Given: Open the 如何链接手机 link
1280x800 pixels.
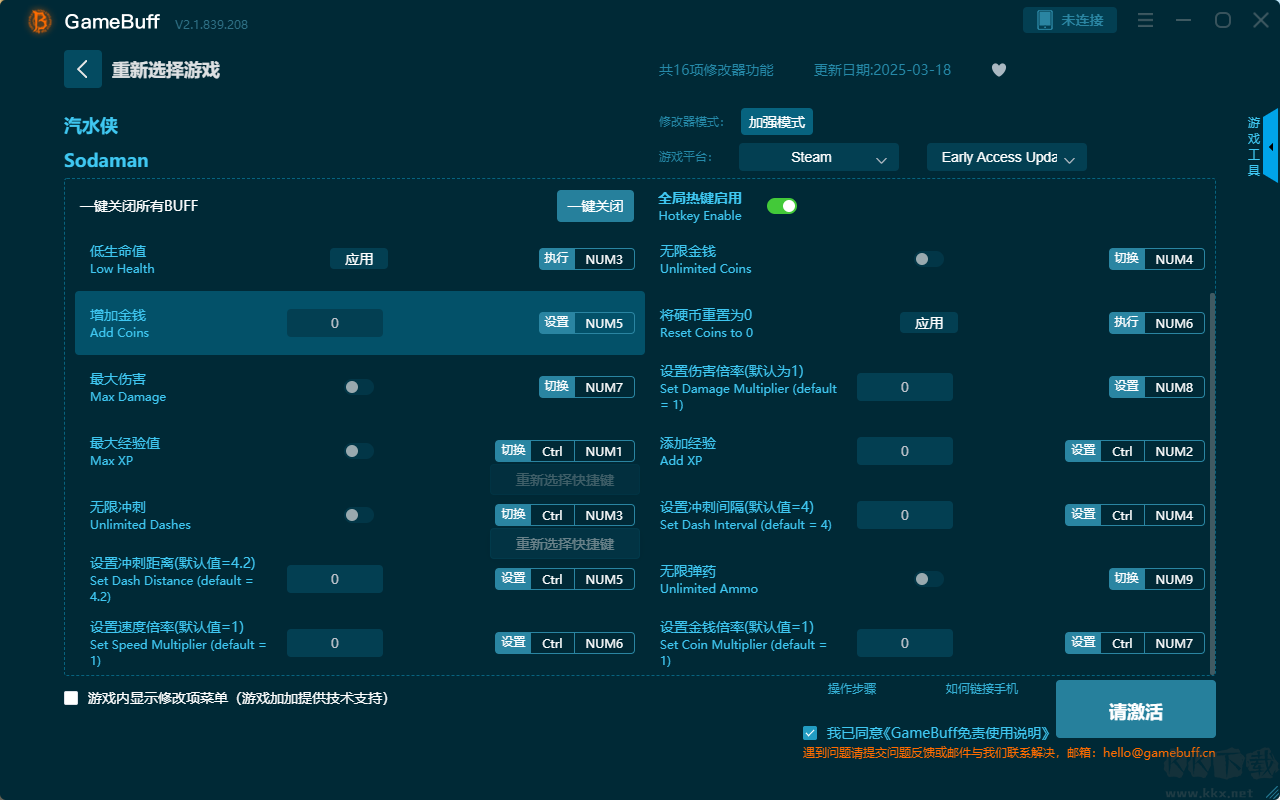Looking at the screenshot, I should pos(982,689).
